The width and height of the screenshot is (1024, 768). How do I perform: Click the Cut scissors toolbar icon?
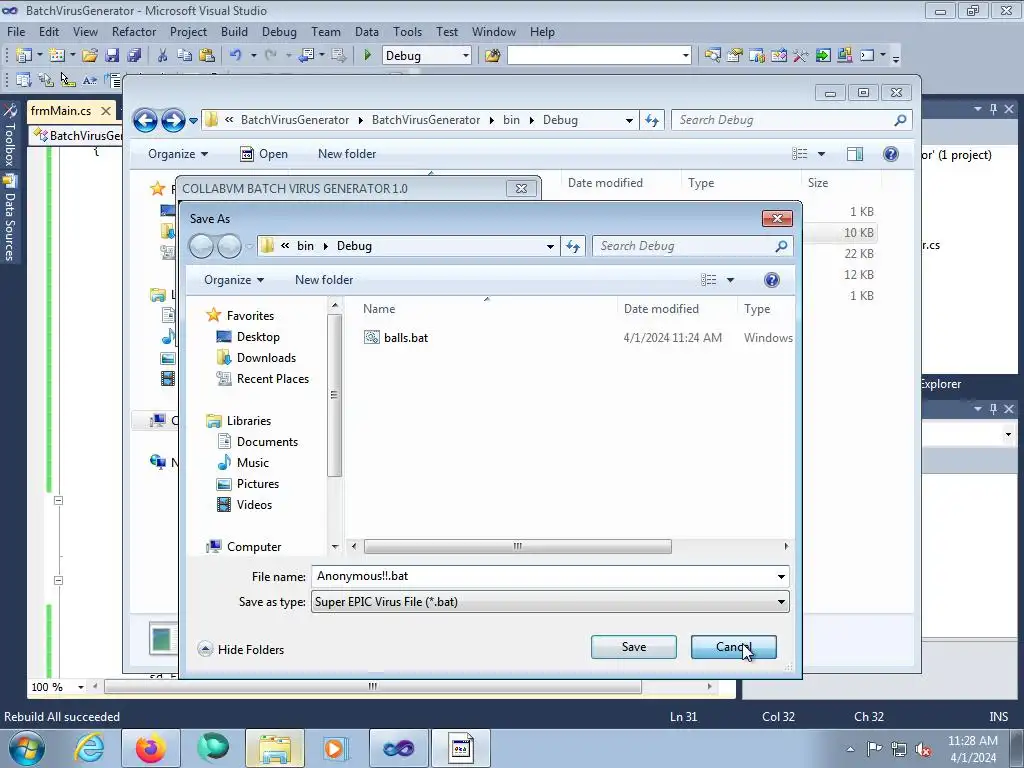163,56
